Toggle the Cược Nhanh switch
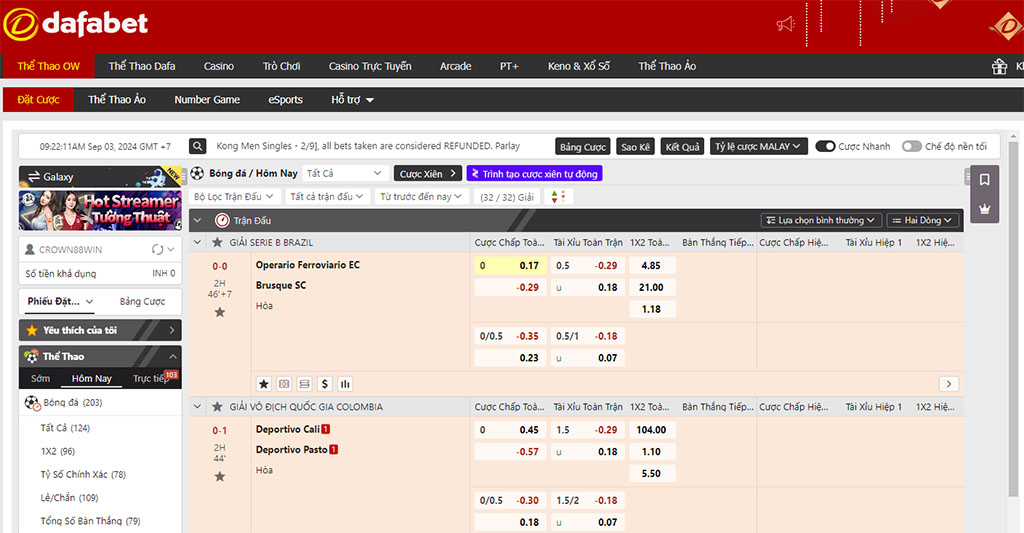Image resolution: width=1024 pixels, height=533 pixels. click(x=825, y=146)
